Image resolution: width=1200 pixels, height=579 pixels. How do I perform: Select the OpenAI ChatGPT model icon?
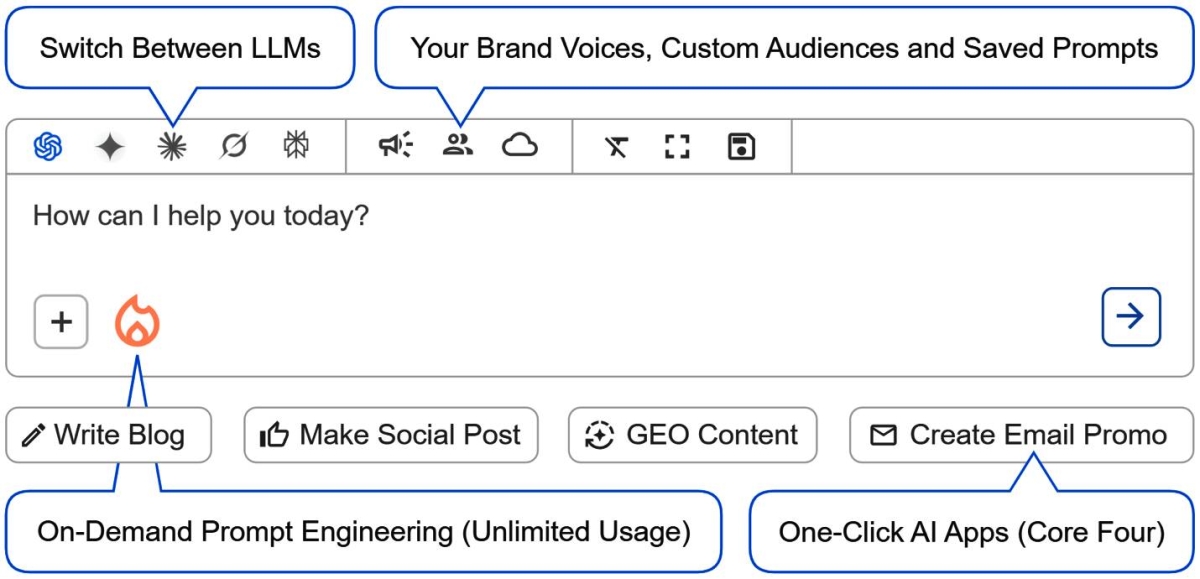(x=48, y=147)
